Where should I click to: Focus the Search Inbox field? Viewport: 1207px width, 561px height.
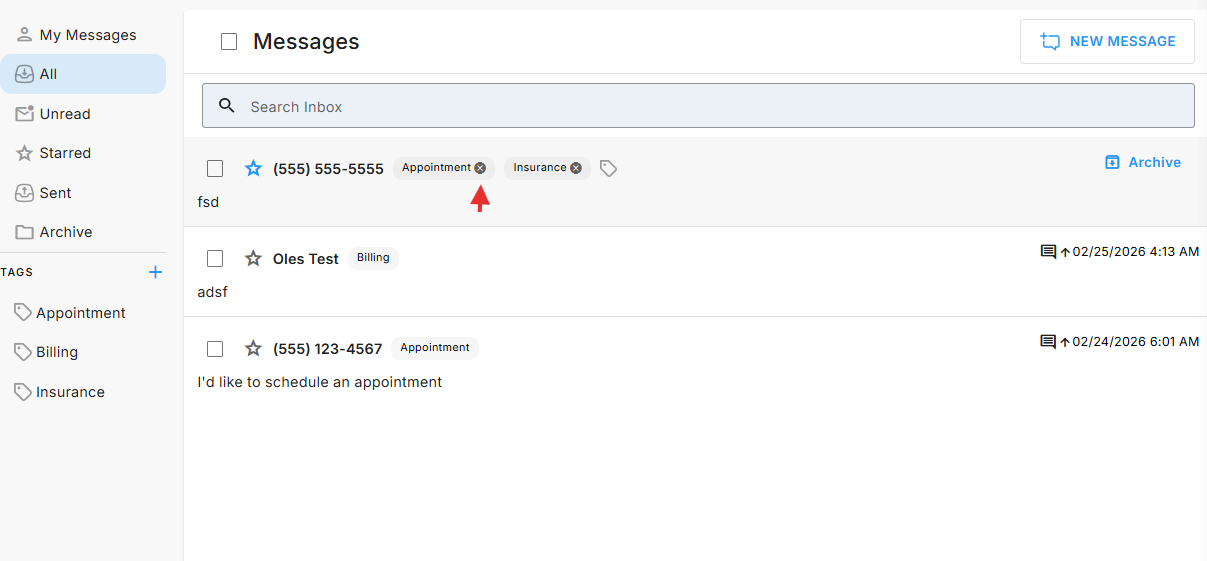pos(700,106)
